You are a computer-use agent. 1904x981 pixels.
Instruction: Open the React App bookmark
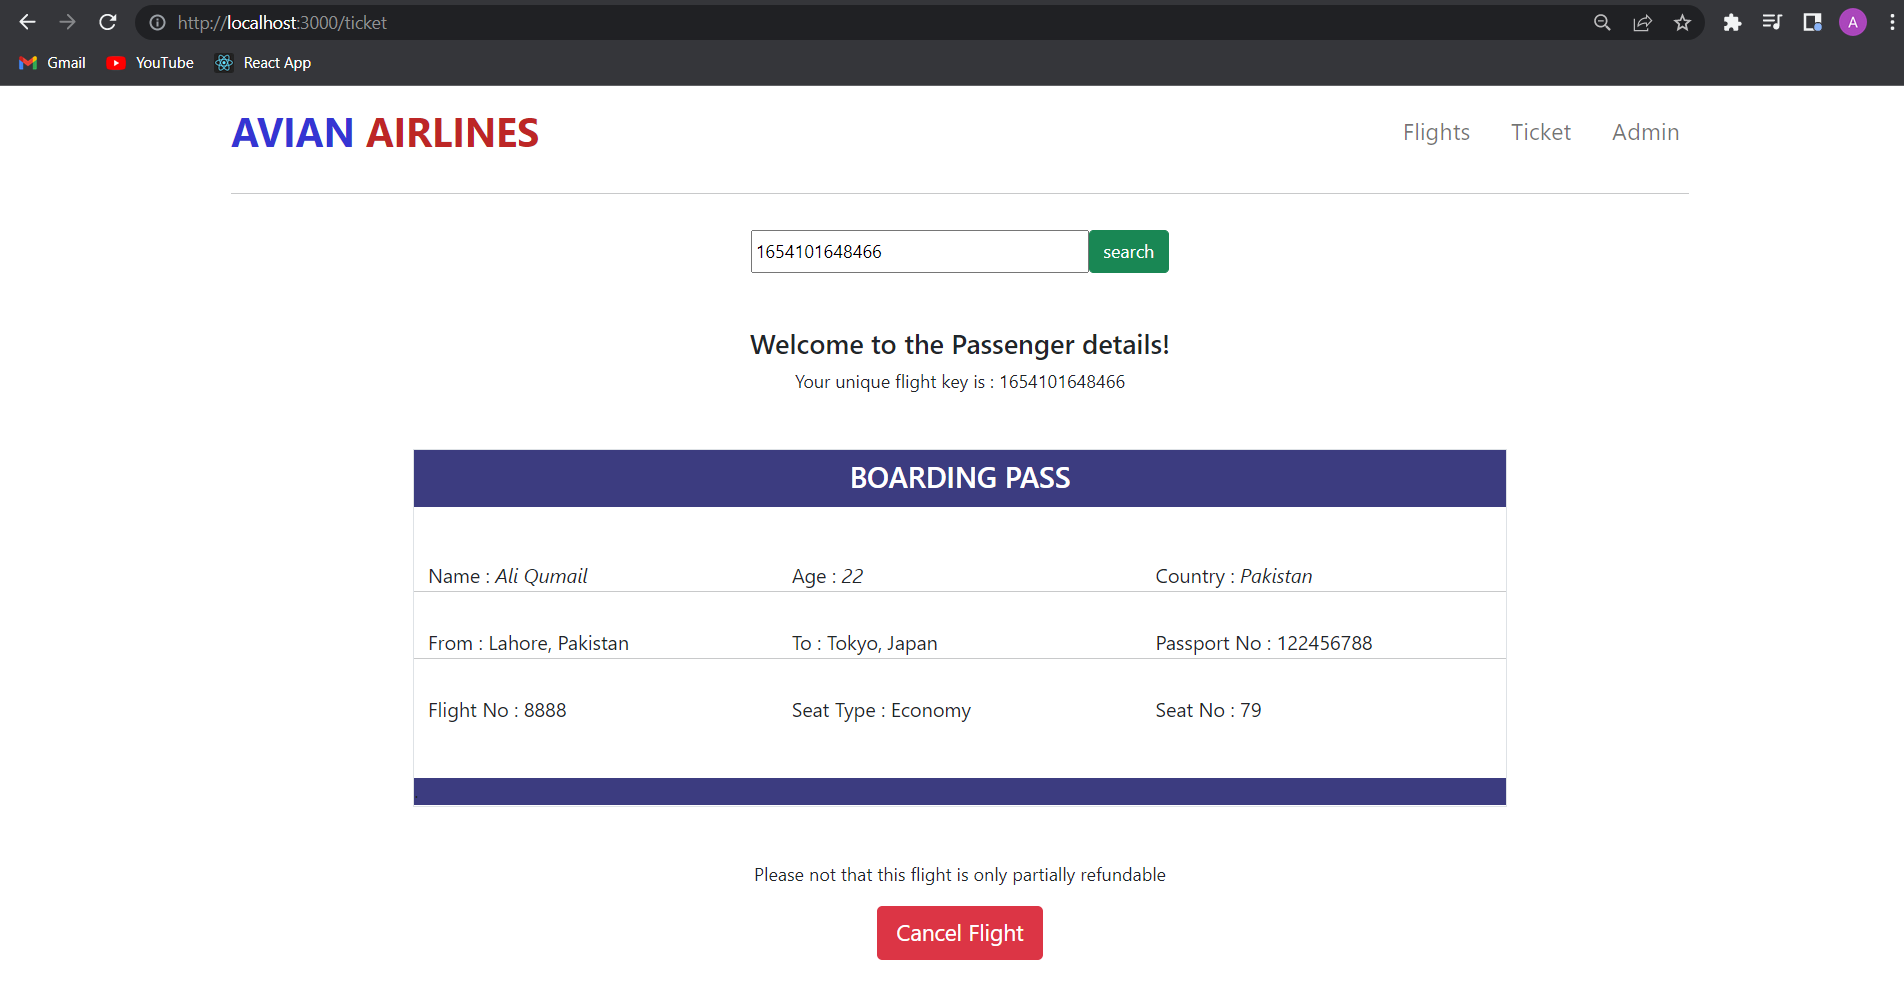(262, 62)
